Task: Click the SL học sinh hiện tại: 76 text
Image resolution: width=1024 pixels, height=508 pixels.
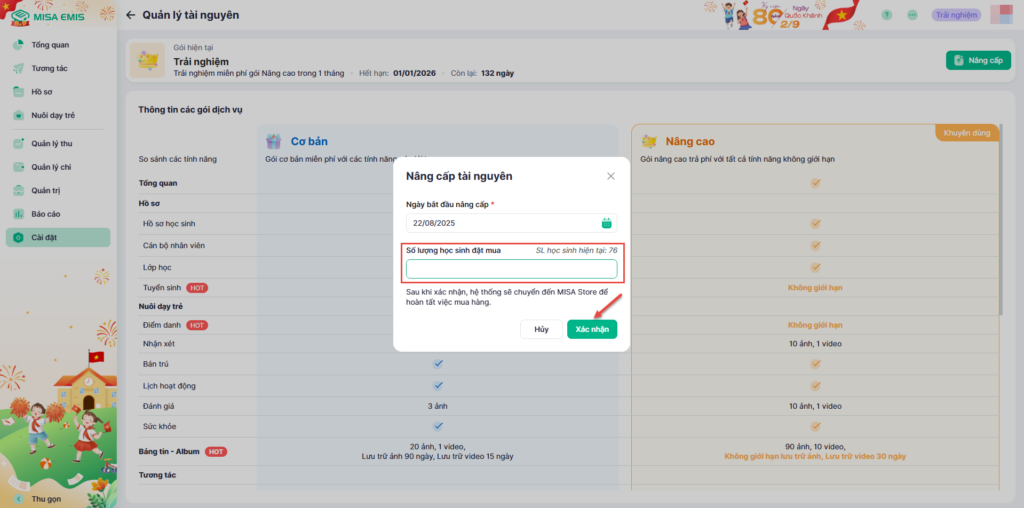Action: pos(577,250)
